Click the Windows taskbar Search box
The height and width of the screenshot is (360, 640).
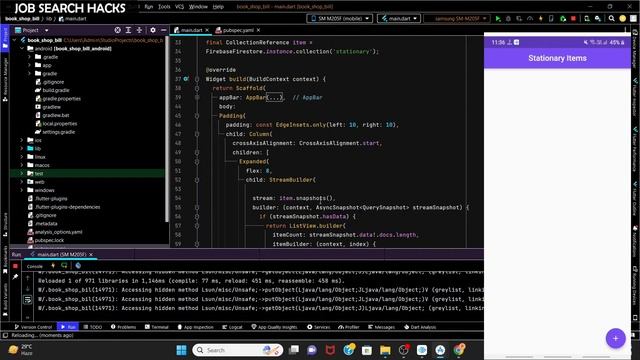(238, 350)
